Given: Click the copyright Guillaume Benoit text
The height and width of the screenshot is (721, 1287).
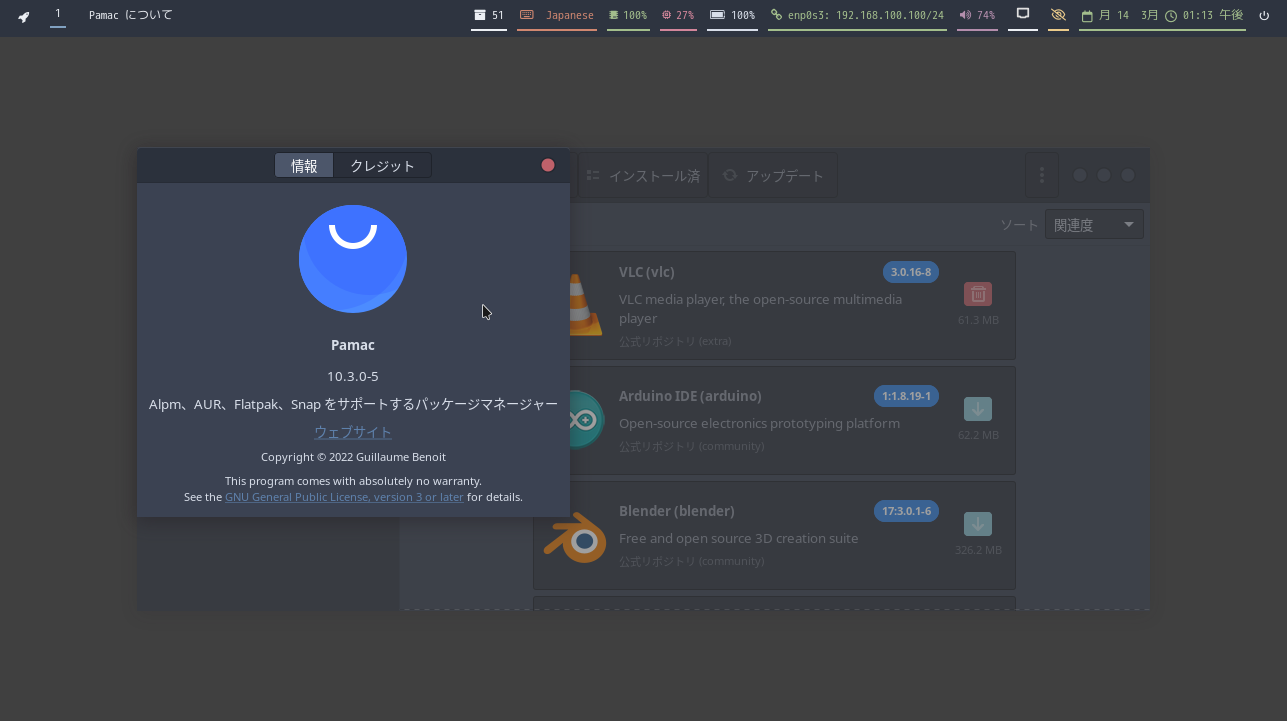Looking at the screenshot, I should tap(353, 457).
